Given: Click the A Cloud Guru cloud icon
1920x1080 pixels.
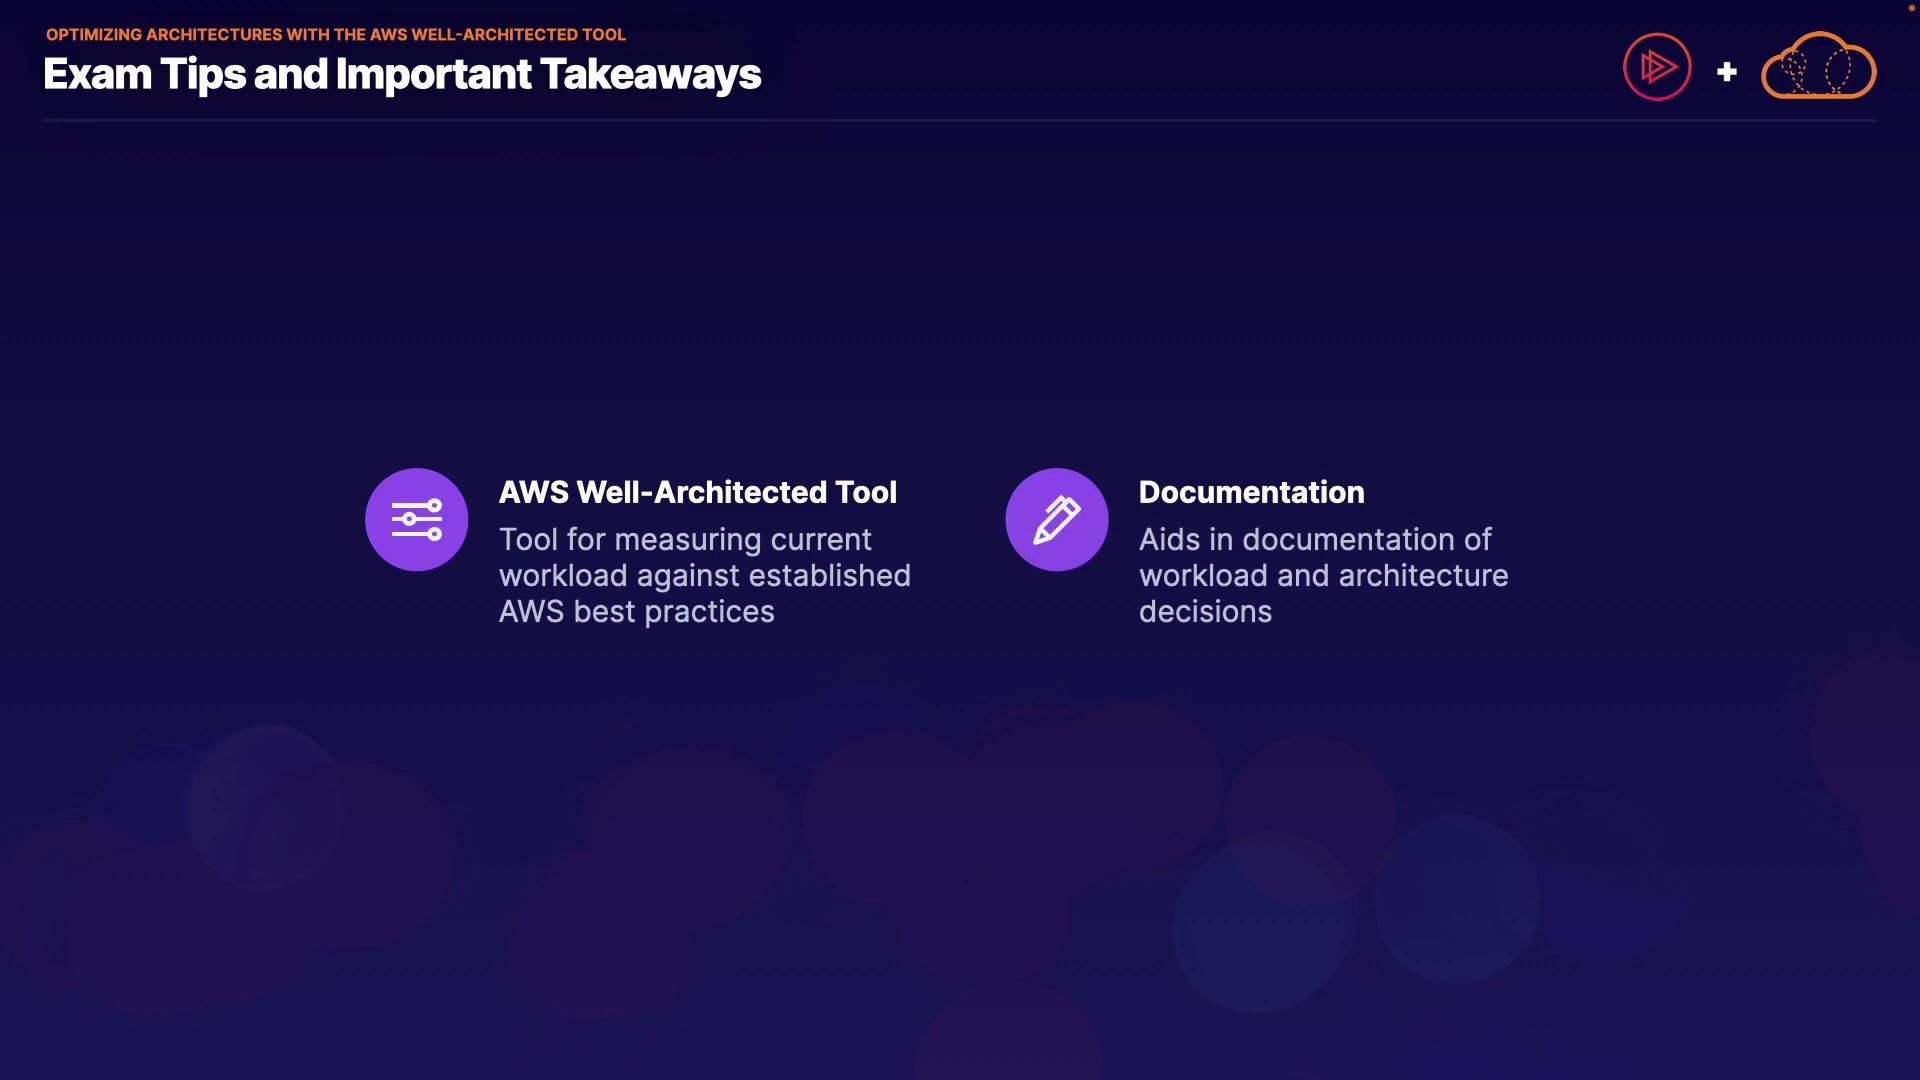Looking at the screenshot, I should tap(1818, 67).
